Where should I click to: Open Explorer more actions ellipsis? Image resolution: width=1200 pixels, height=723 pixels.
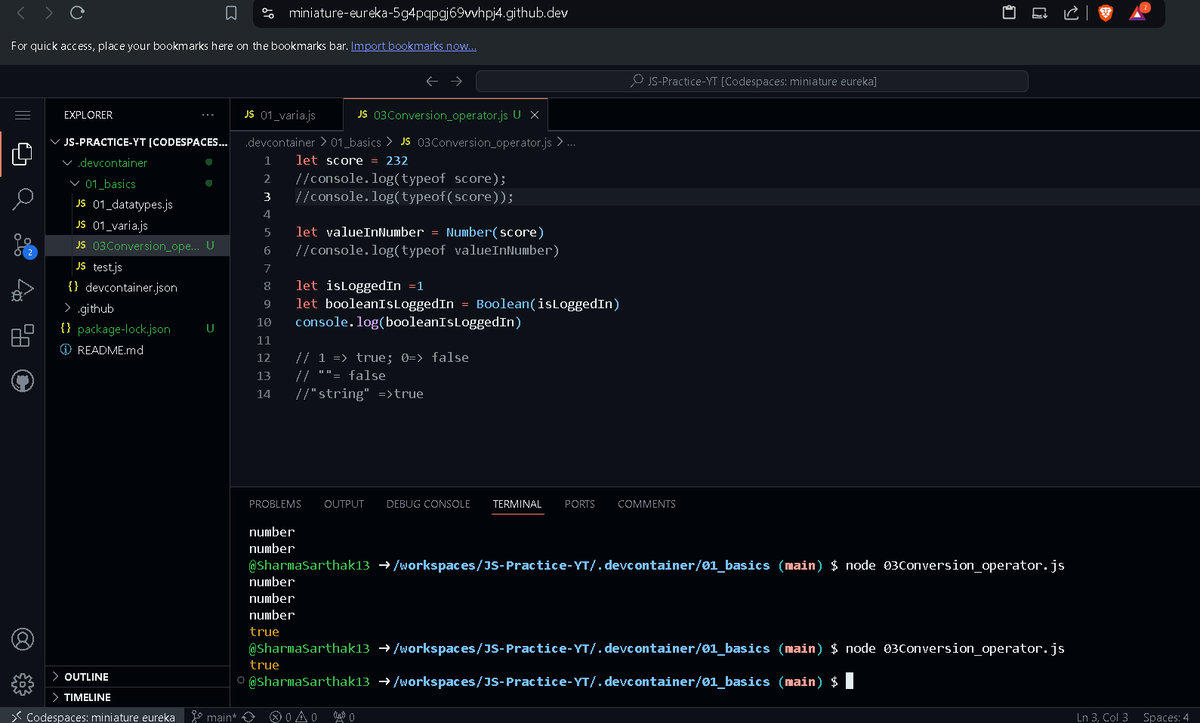207,115
